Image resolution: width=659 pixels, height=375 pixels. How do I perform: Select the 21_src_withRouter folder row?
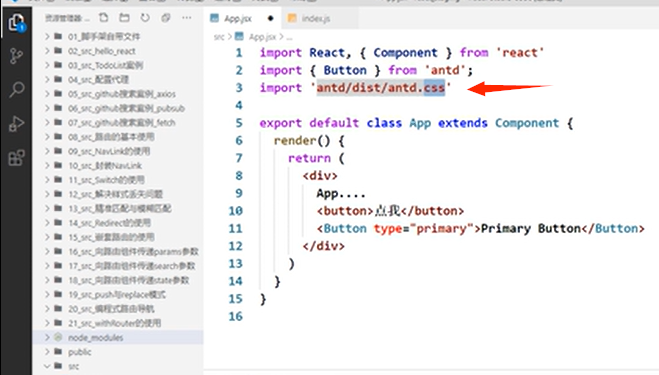pos(118,323)
